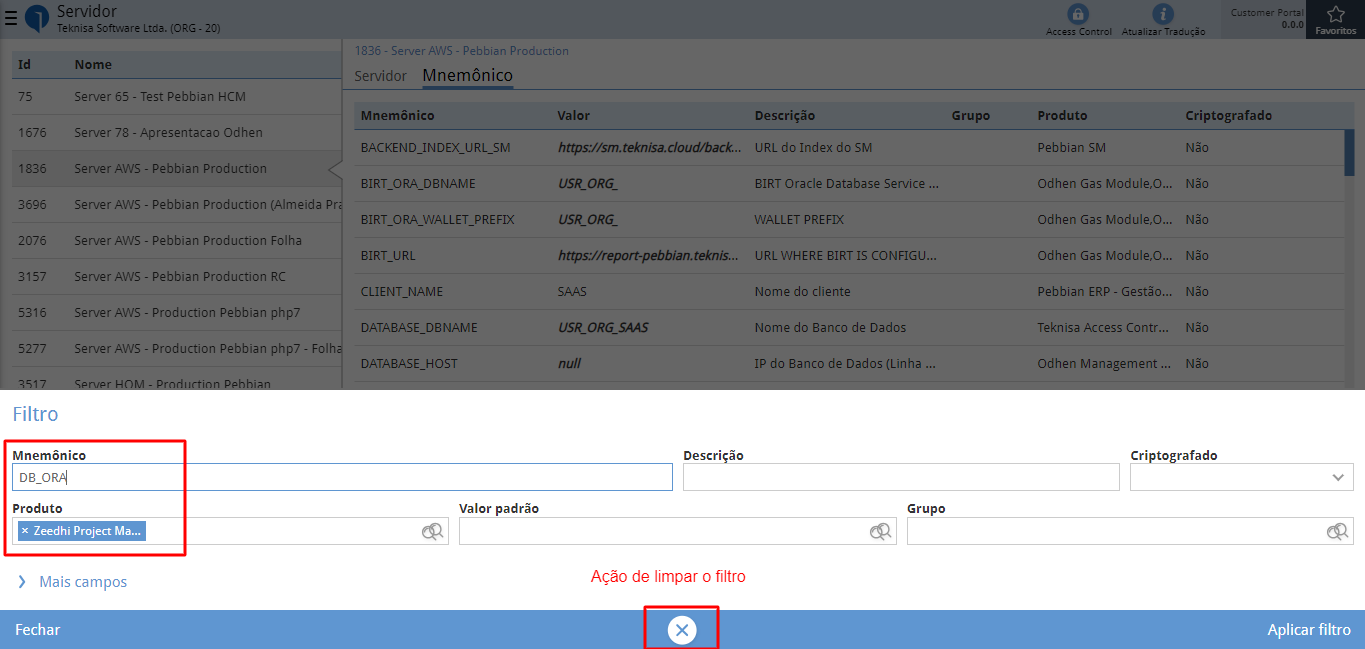The image size is (1365, 649).
Task: Open the BIRT_URL mnemonic row
Action: [849, 256]
